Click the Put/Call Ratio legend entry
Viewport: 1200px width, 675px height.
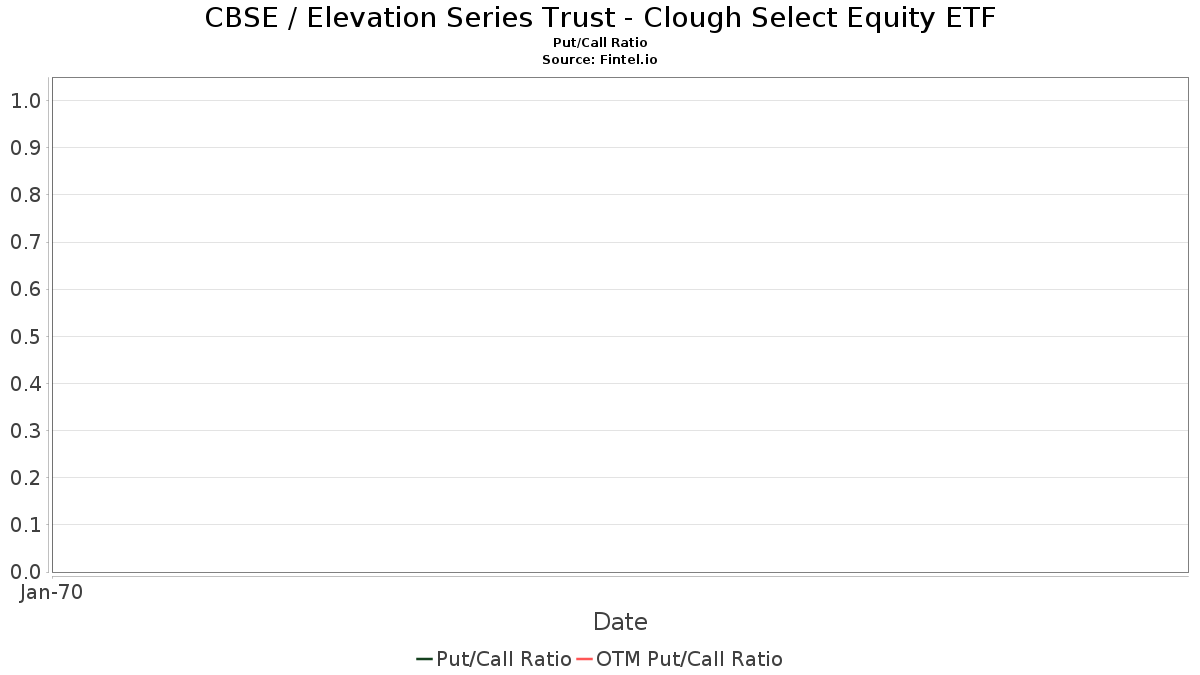(494, 659)
